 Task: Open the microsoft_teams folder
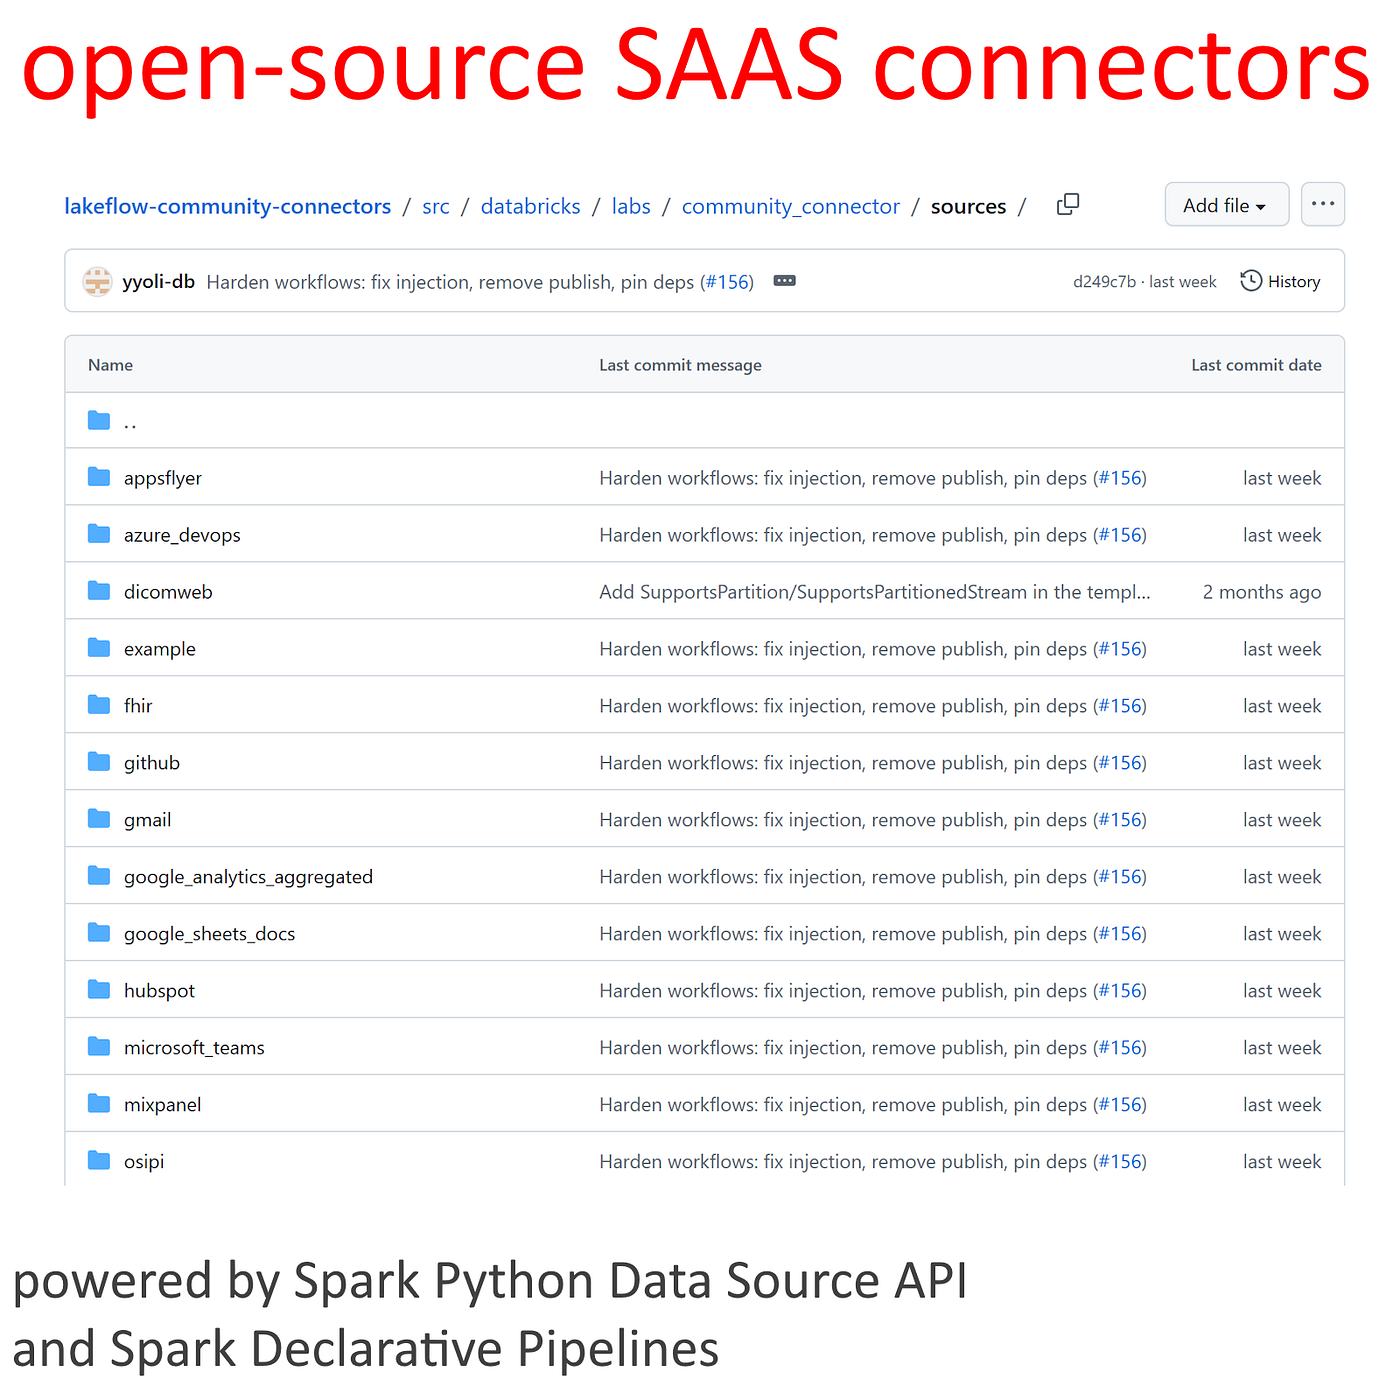194,1048
